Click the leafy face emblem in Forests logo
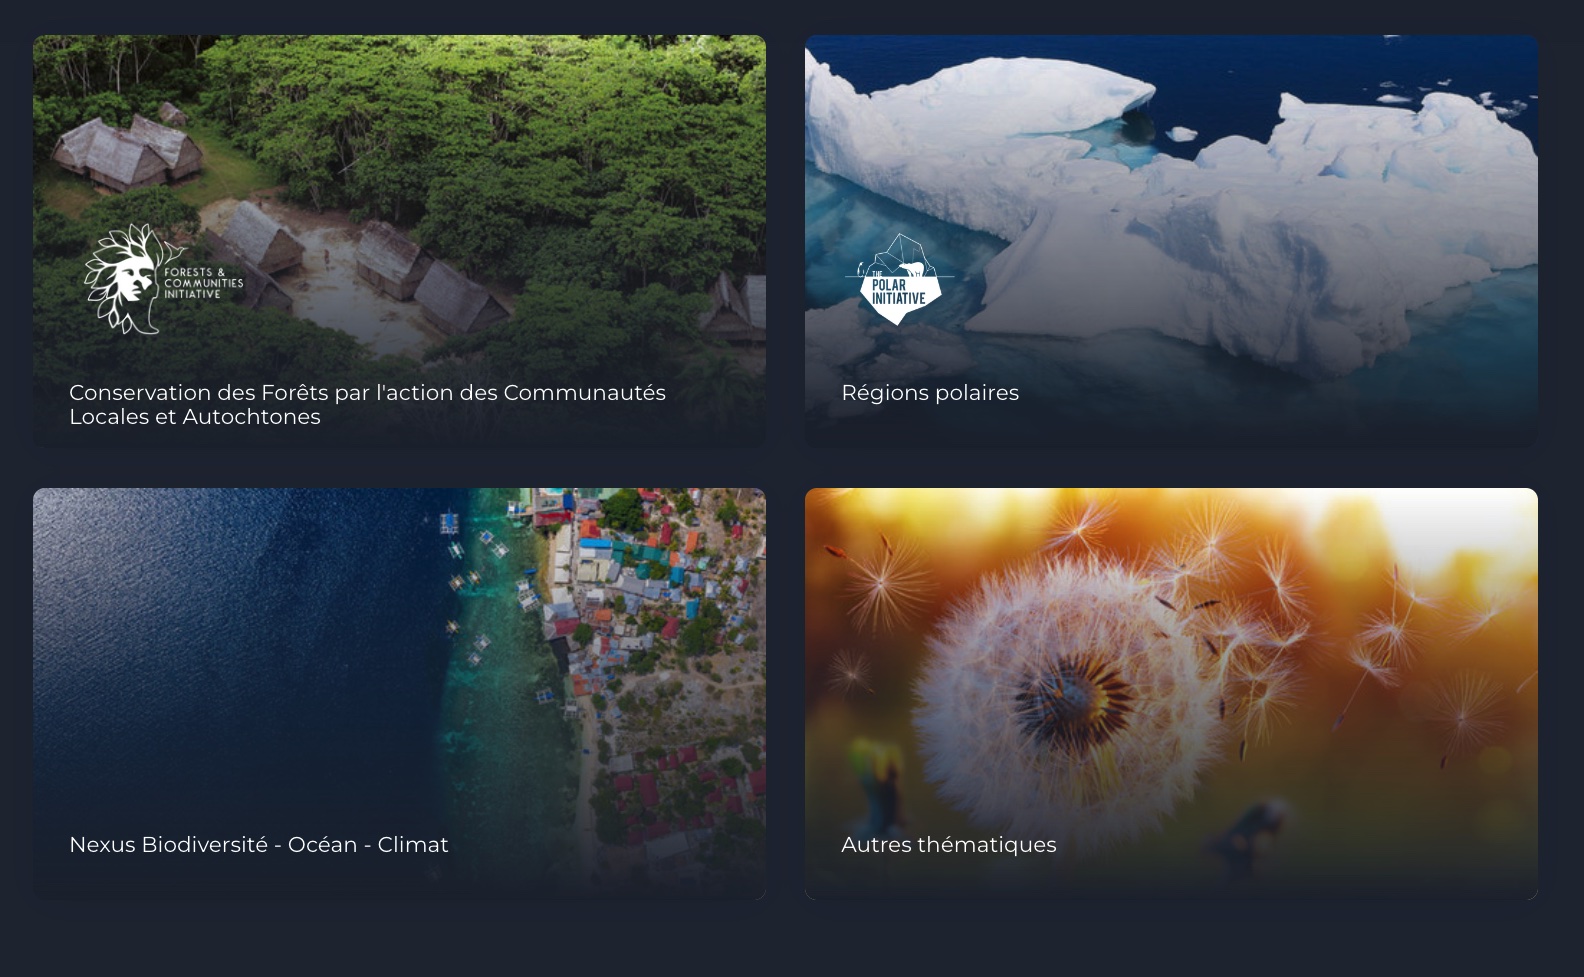This screenshot has width=1584, height=977. pos(124,278)
